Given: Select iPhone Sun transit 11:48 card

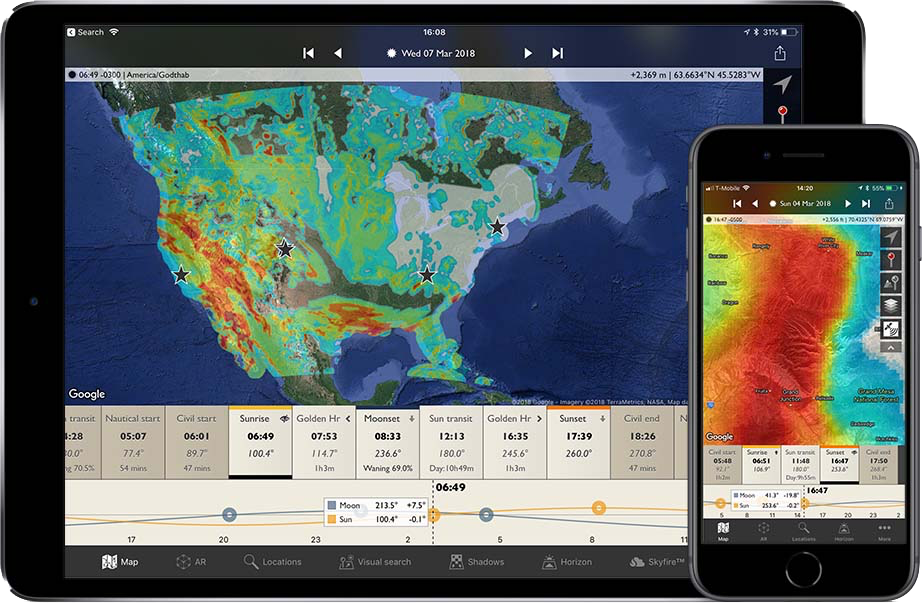Looking at the screenshot, I should pyautogui.click(x=800, y=465).
